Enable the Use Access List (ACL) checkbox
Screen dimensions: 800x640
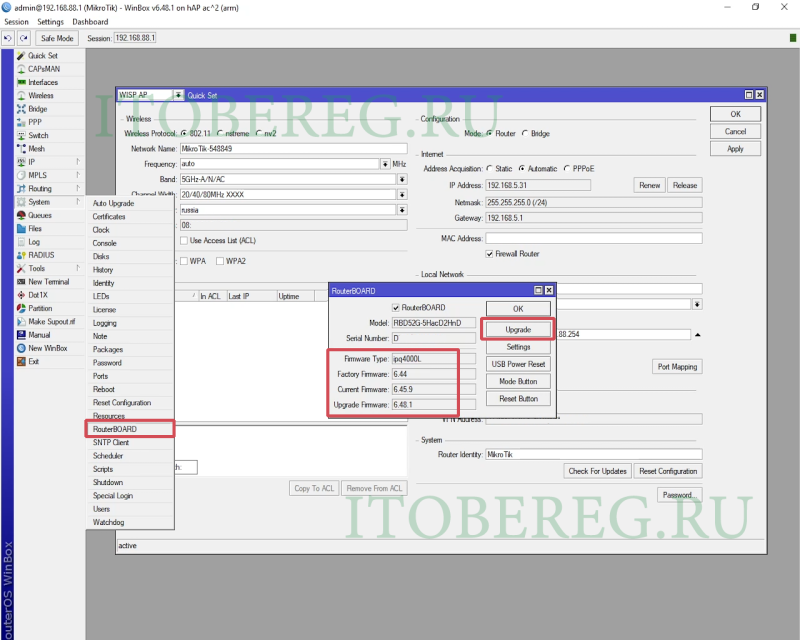184,240
